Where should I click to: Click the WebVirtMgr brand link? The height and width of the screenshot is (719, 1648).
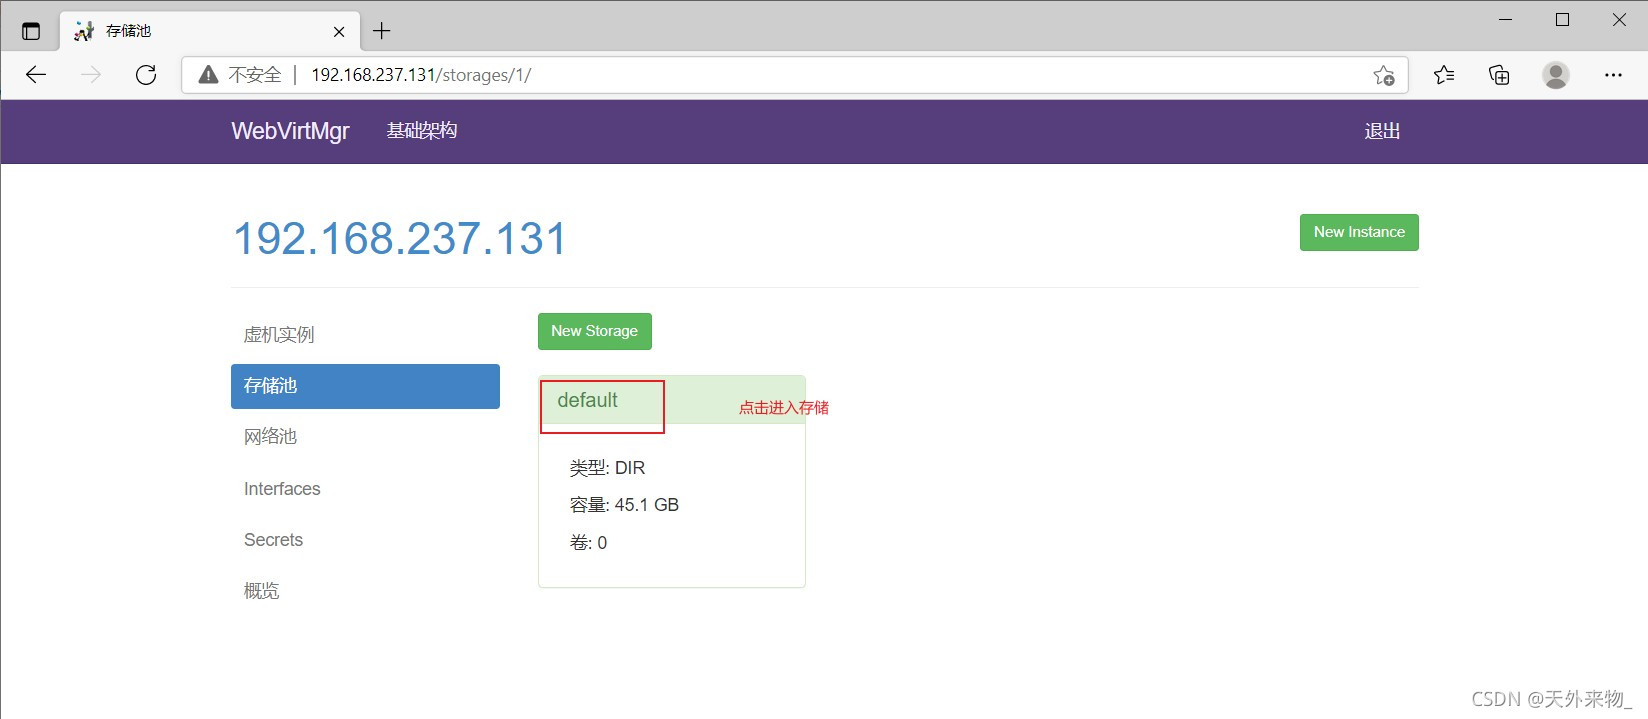coord(290,131)
